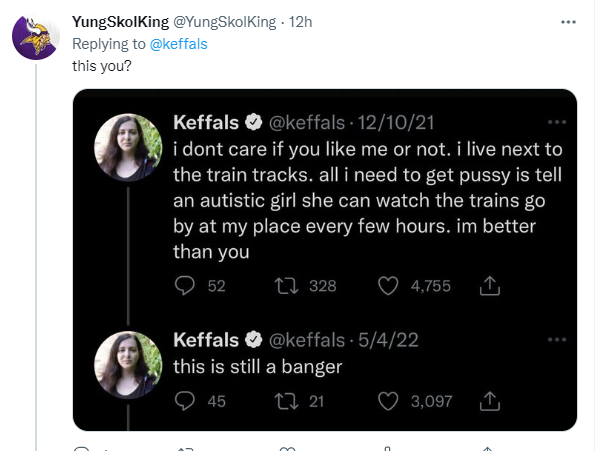Click the reply bubble icon showing 52
The width and height of the screenshot is (606, 451).
pyautogui.click(x=185, y=286)
